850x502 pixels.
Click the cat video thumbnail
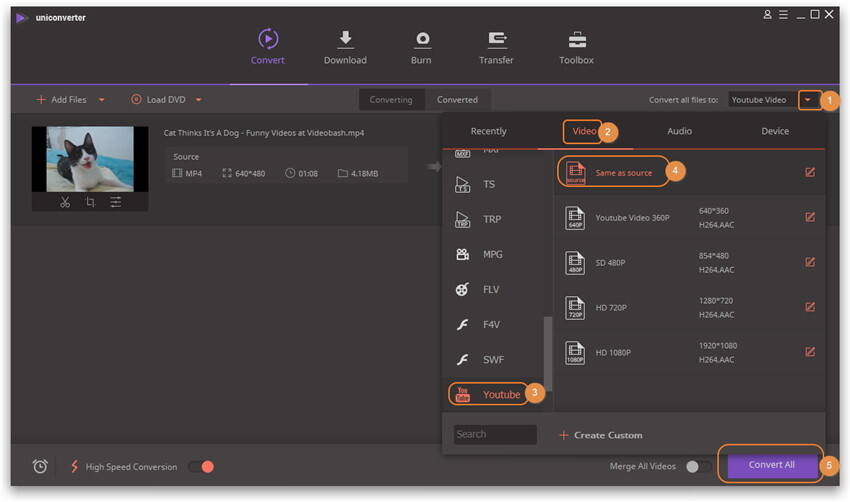90,159
